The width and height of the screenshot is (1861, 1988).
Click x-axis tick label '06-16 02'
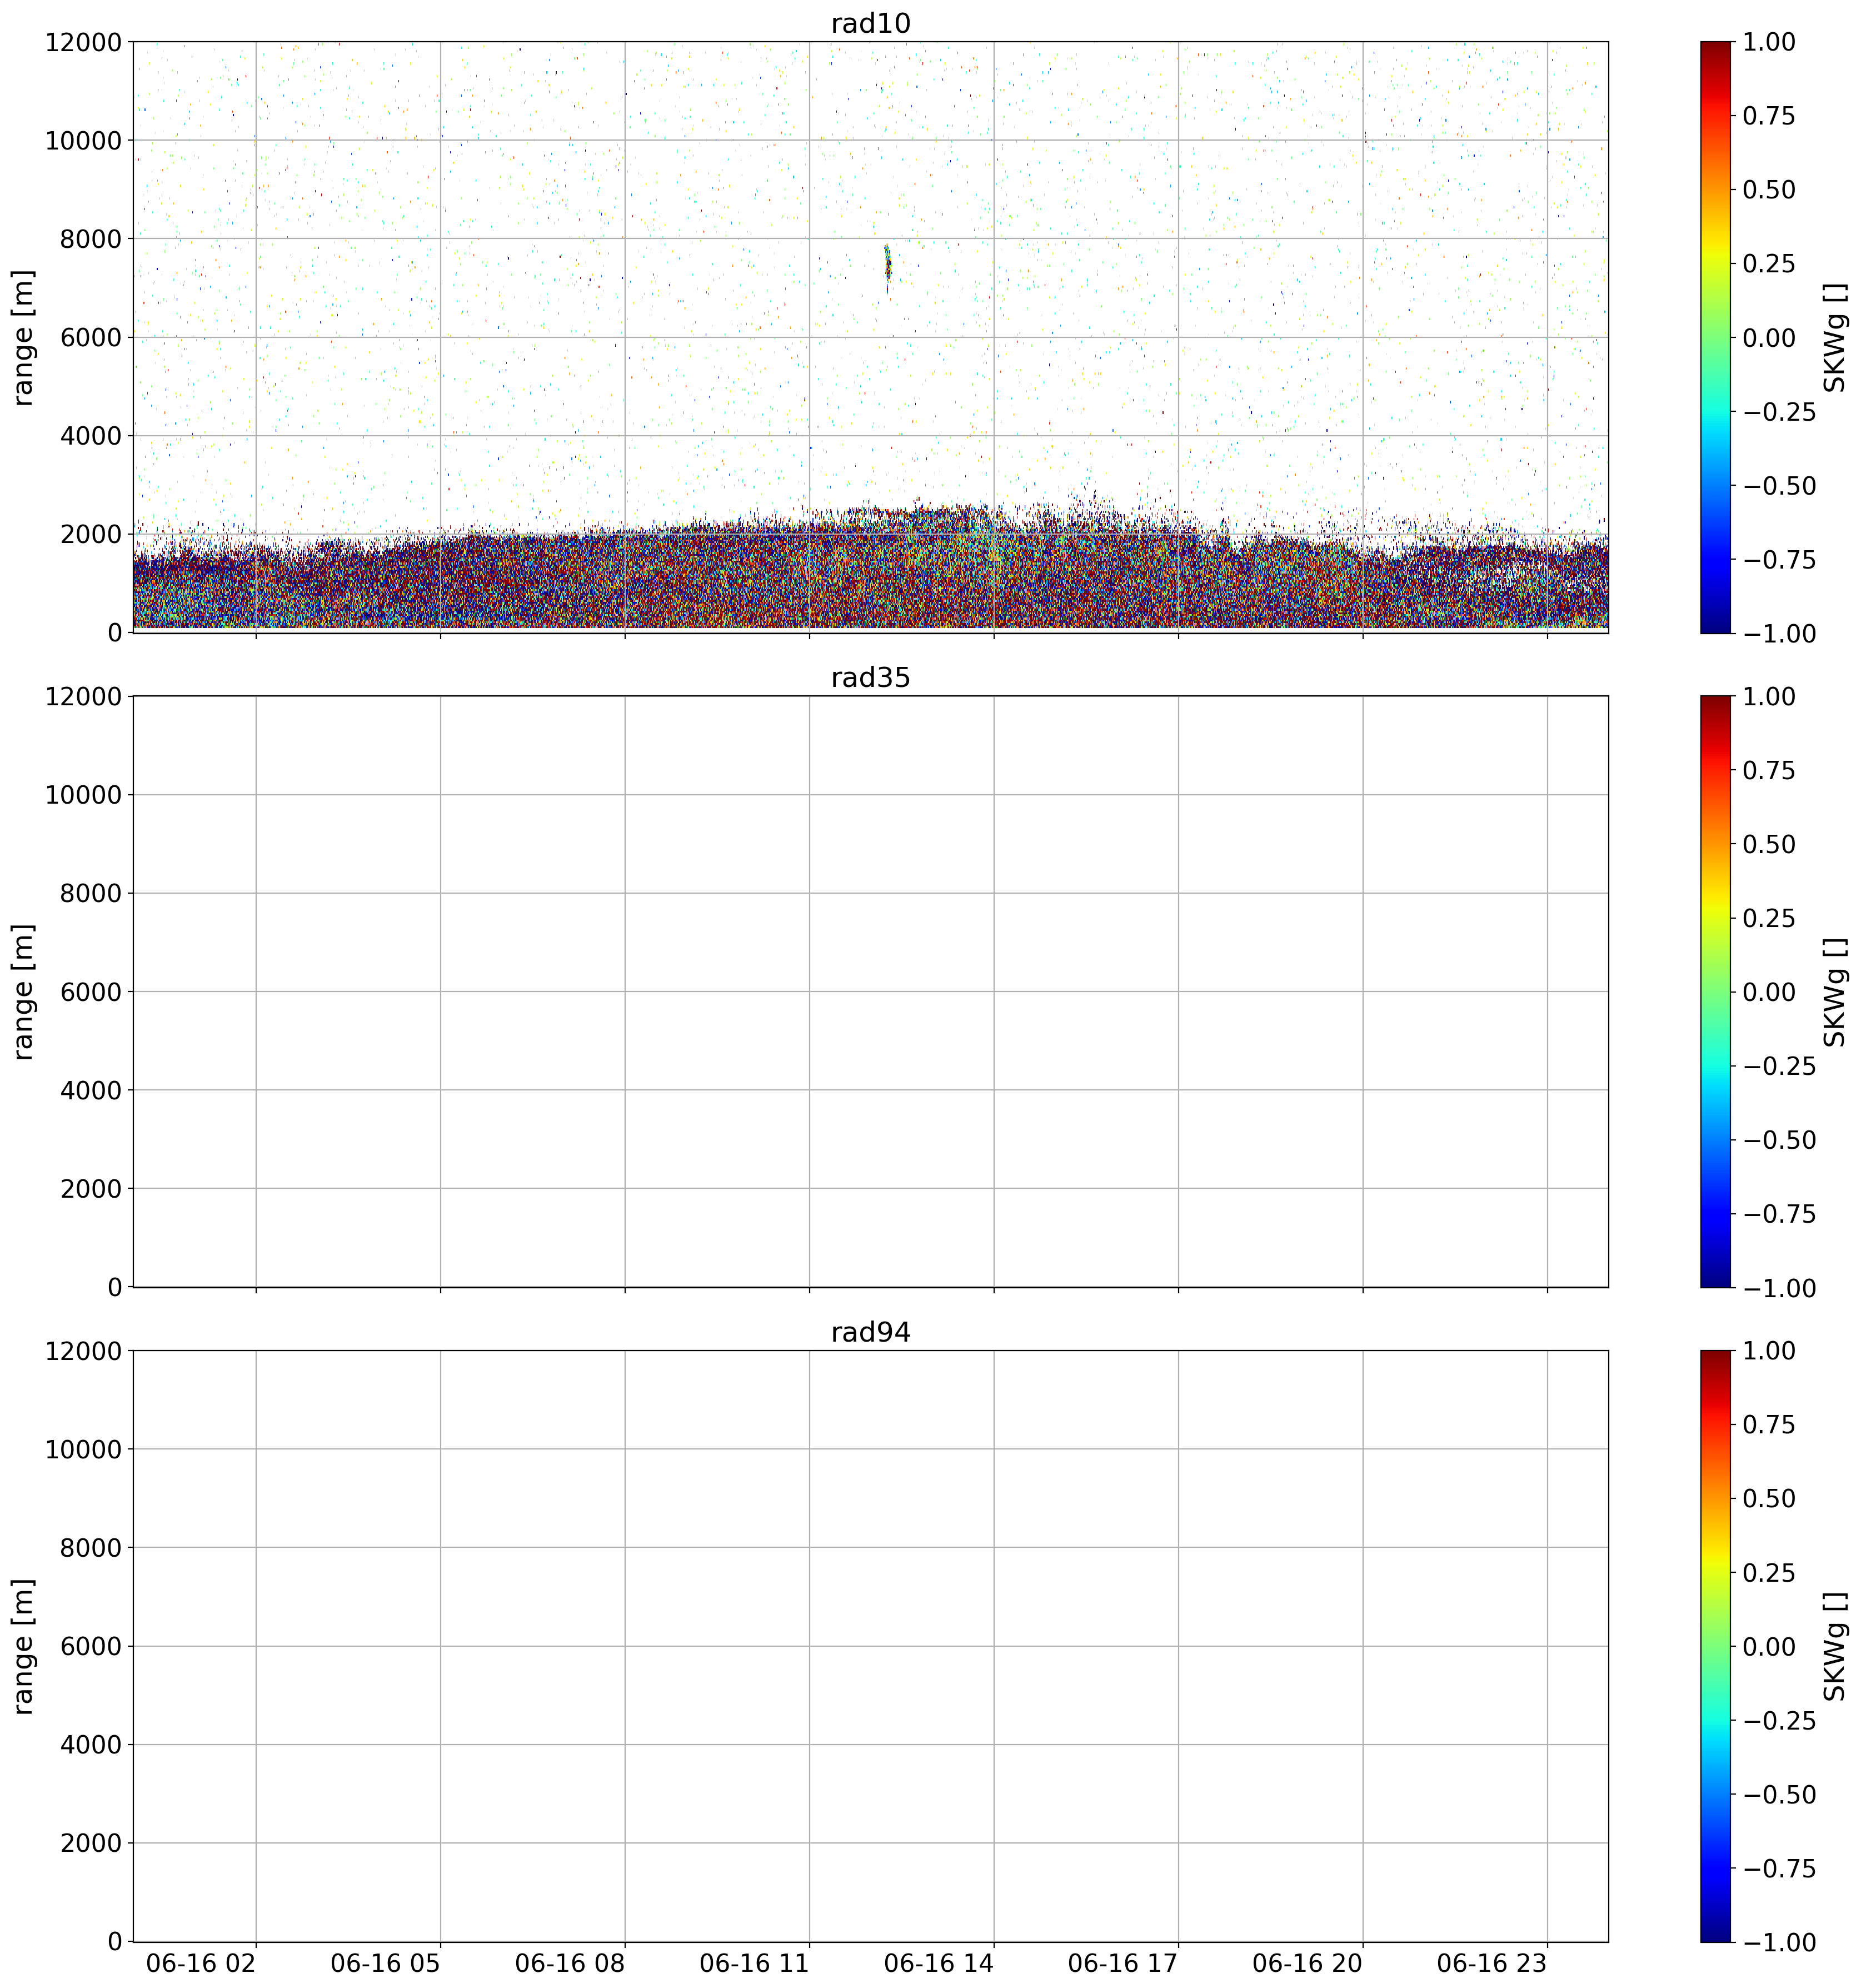[x=201, y=1963]
